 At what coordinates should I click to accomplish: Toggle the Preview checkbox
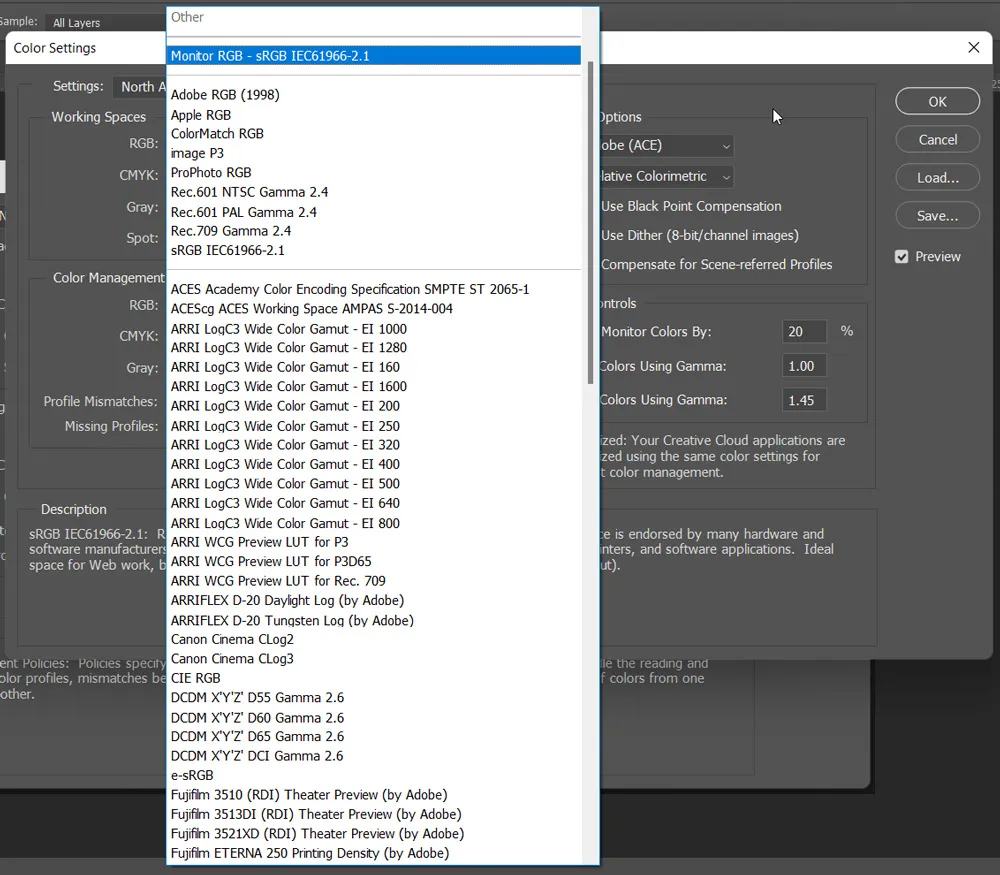pos(902,257)
